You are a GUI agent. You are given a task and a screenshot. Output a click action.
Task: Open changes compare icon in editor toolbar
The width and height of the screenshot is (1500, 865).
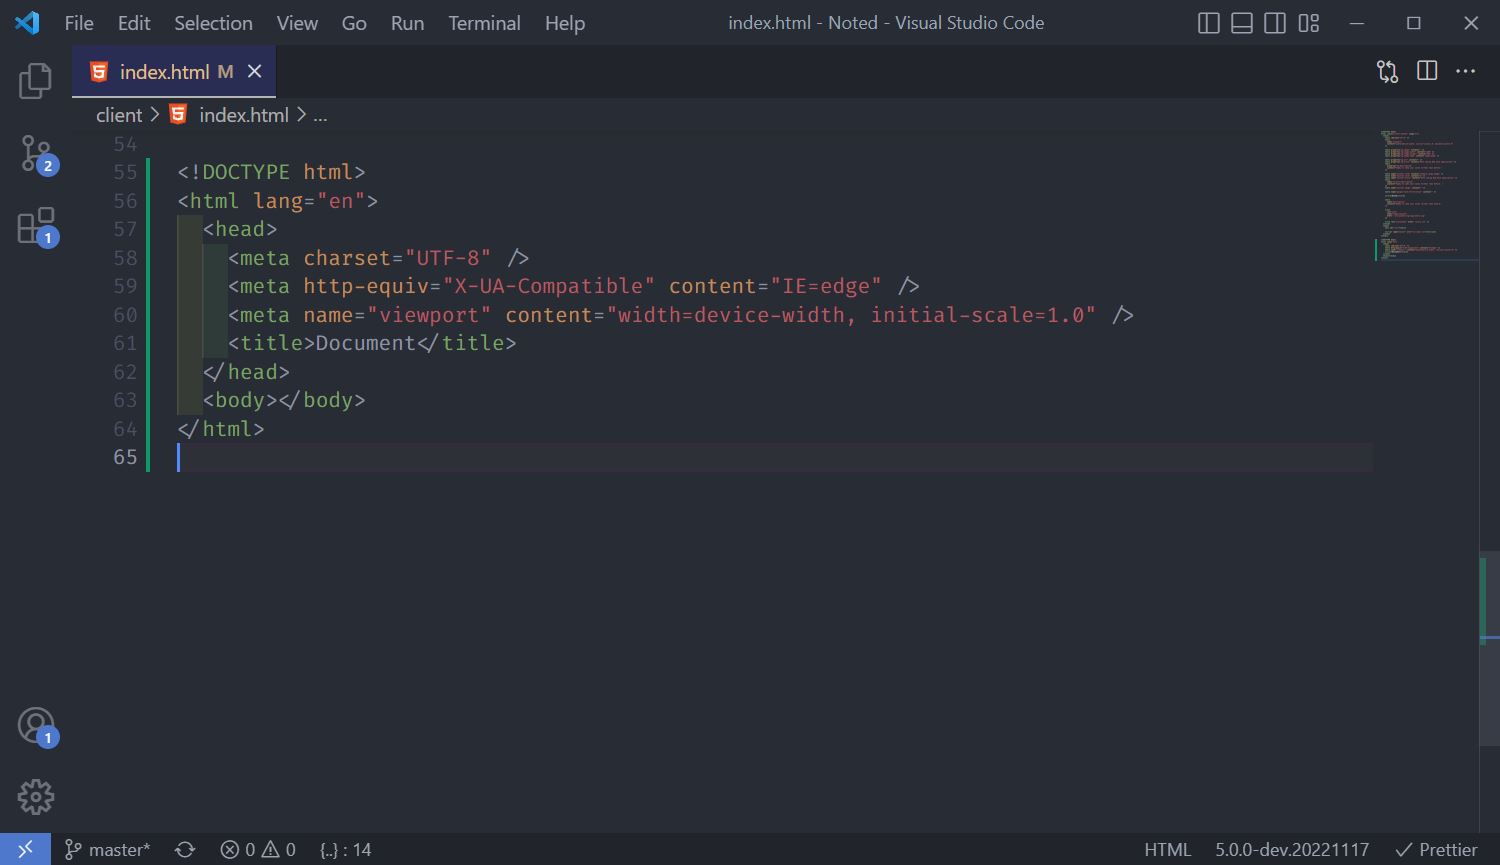[x=1387, y=71]
